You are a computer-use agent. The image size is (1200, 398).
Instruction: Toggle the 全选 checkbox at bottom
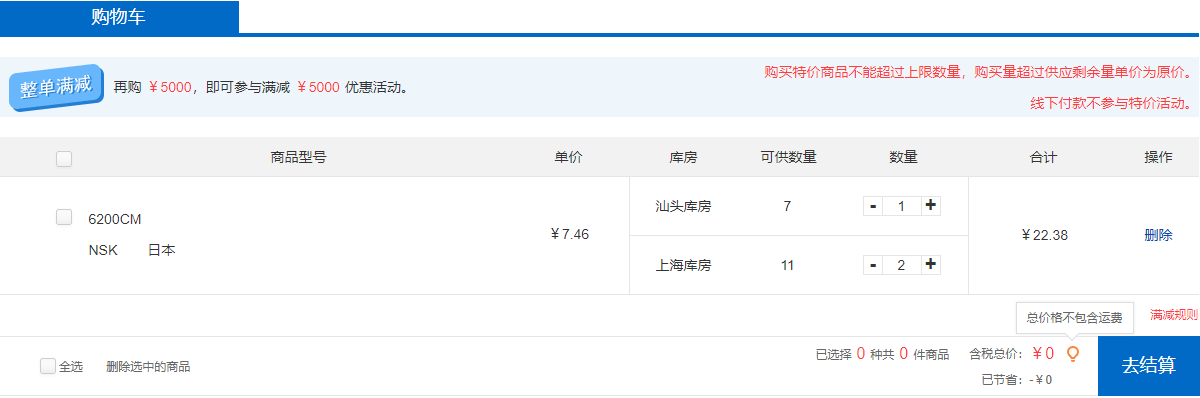(x=48, y=366)
